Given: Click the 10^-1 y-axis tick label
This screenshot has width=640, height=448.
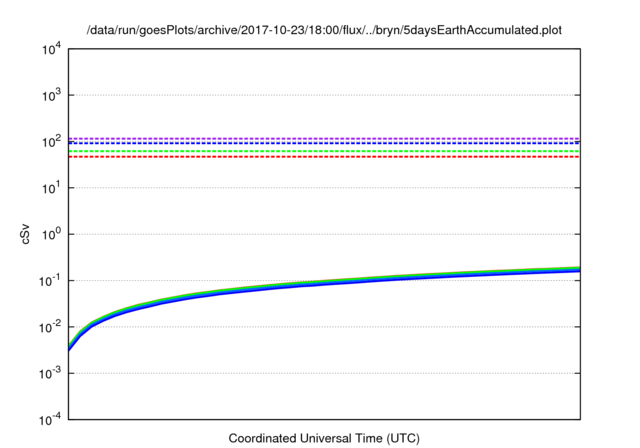Looking at the screenshot, I should [50, 281].
